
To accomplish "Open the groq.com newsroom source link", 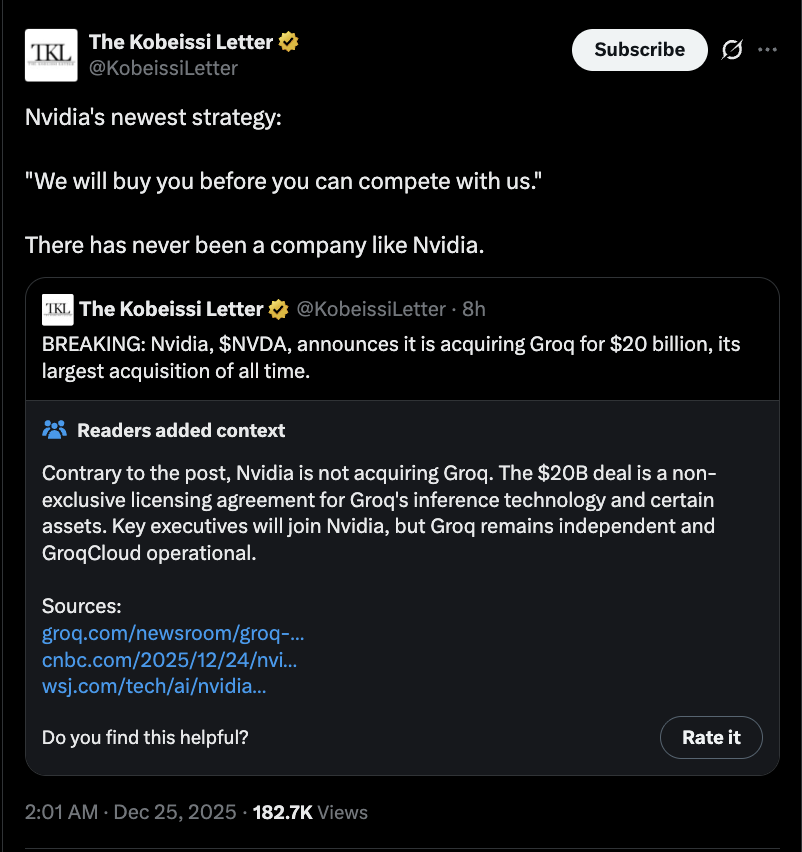I will (173, 633).
